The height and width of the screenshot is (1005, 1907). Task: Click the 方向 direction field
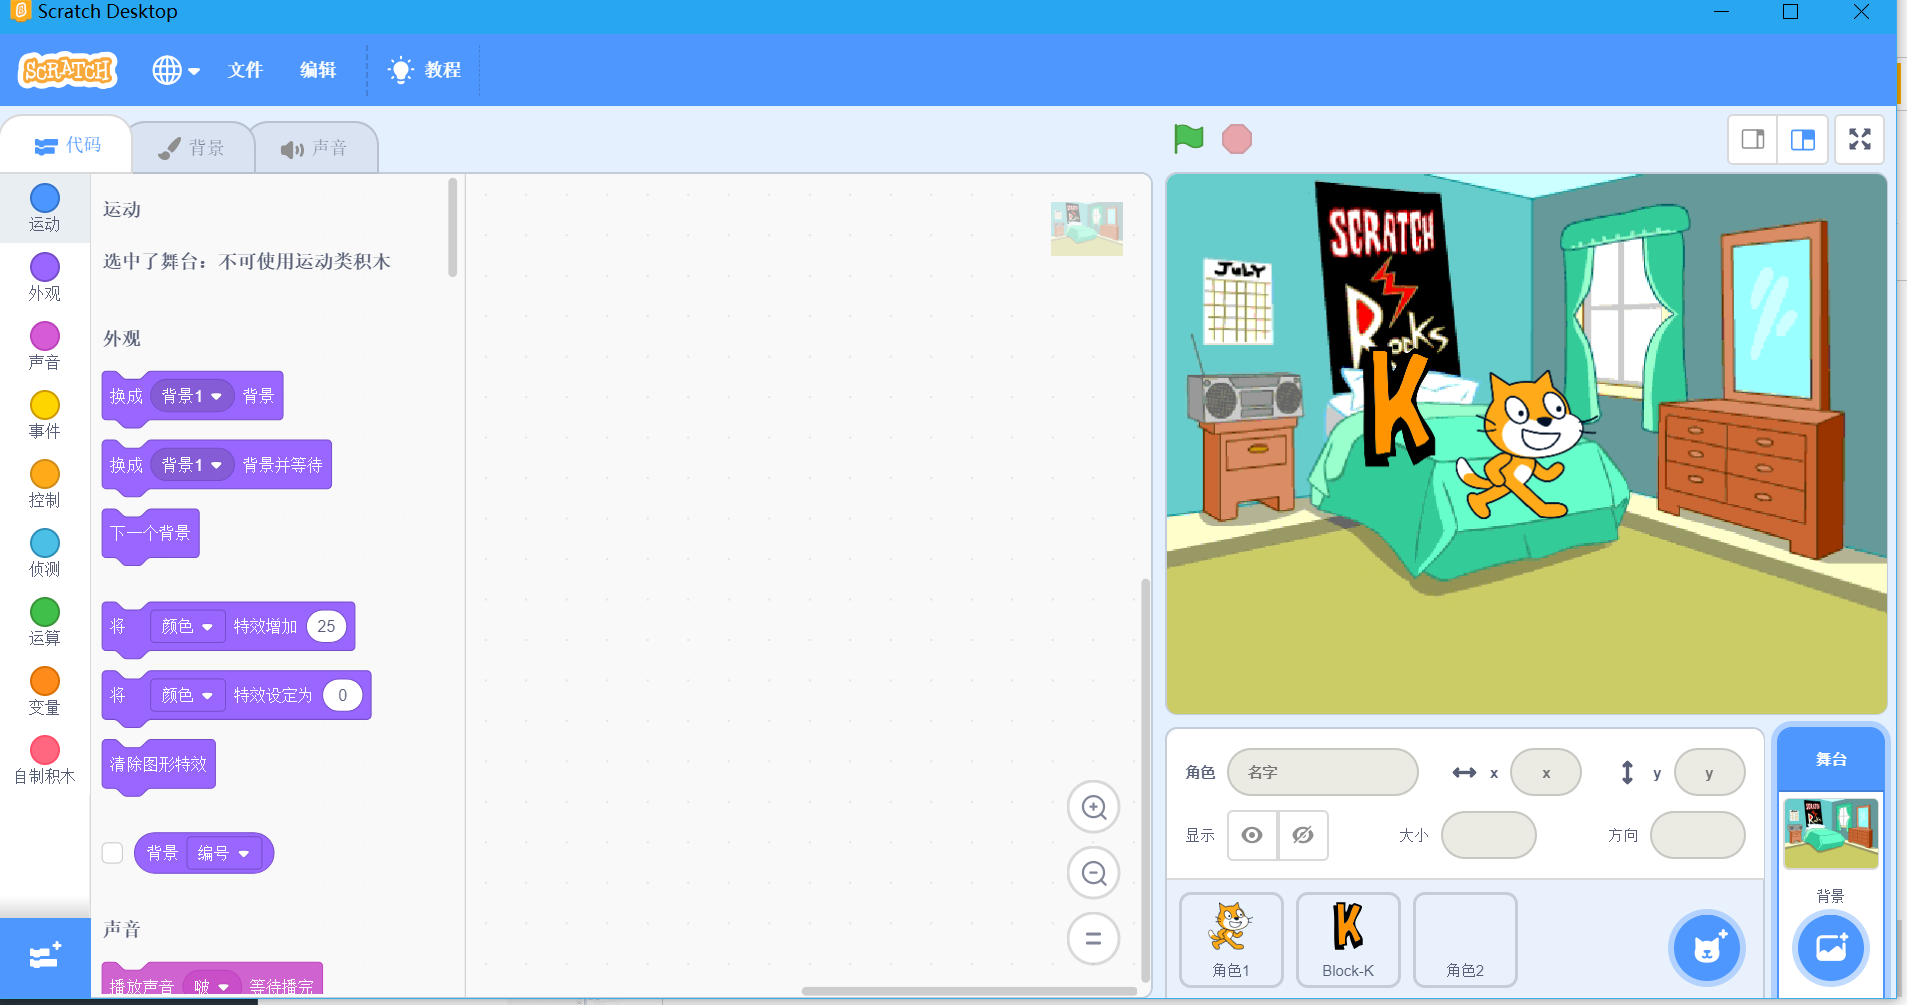coord(1697,835)
